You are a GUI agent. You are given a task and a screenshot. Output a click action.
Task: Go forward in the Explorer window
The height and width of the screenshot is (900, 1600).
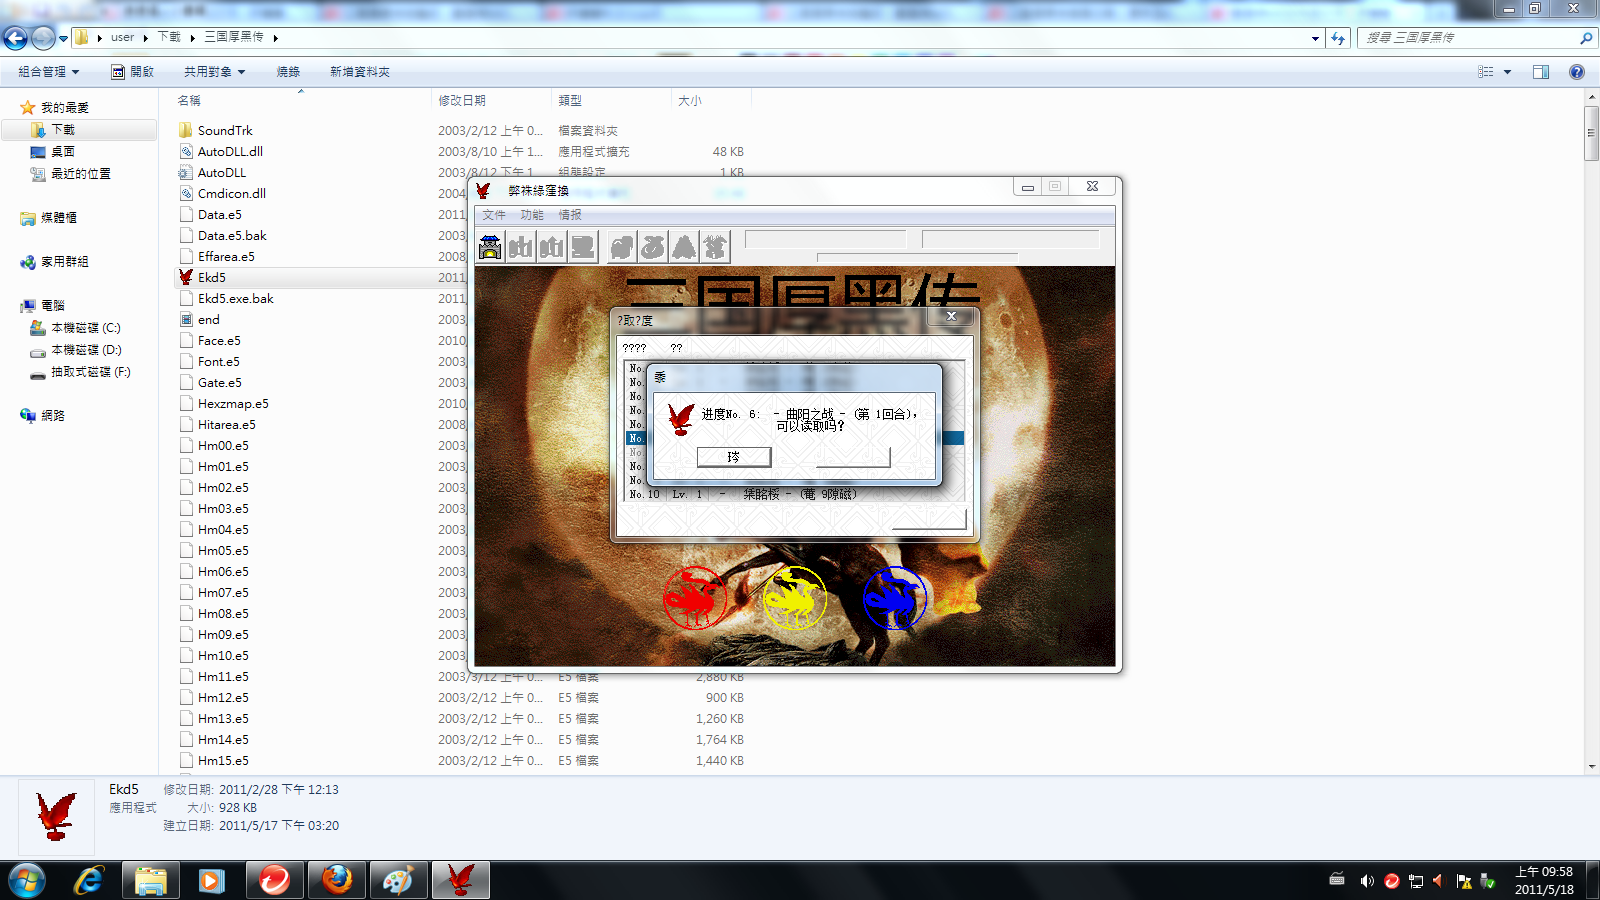(43, 38)
